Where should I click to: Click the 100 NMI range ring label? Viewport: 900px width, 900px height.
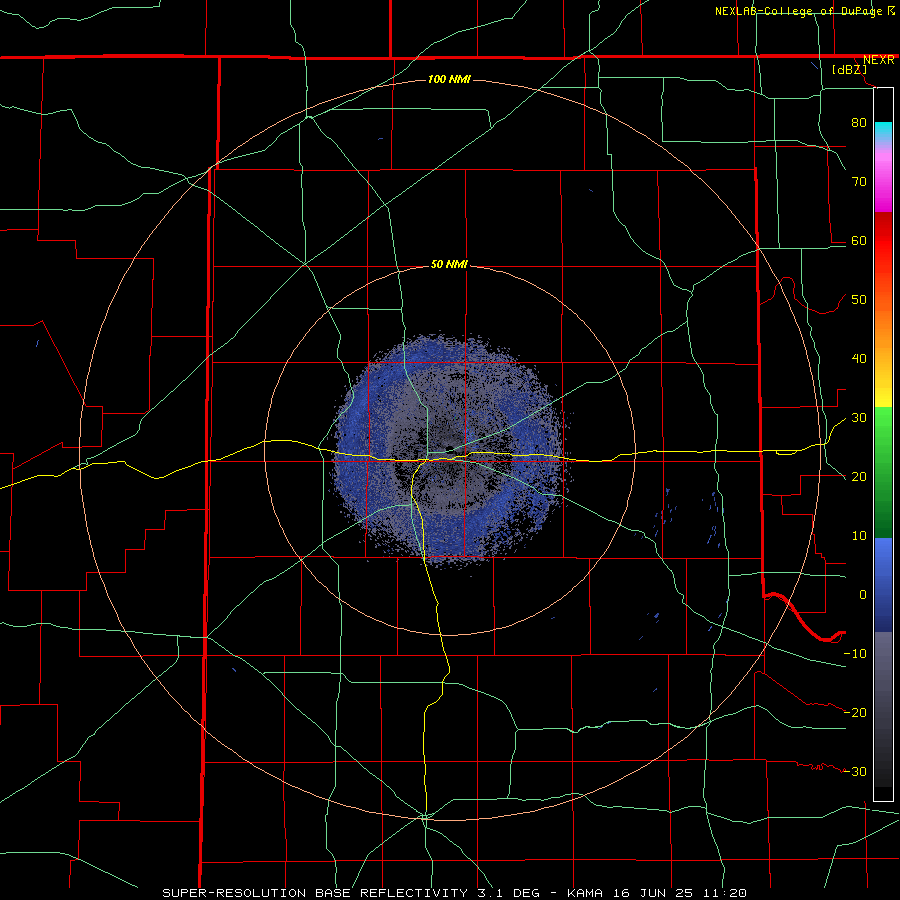point(449,79)
